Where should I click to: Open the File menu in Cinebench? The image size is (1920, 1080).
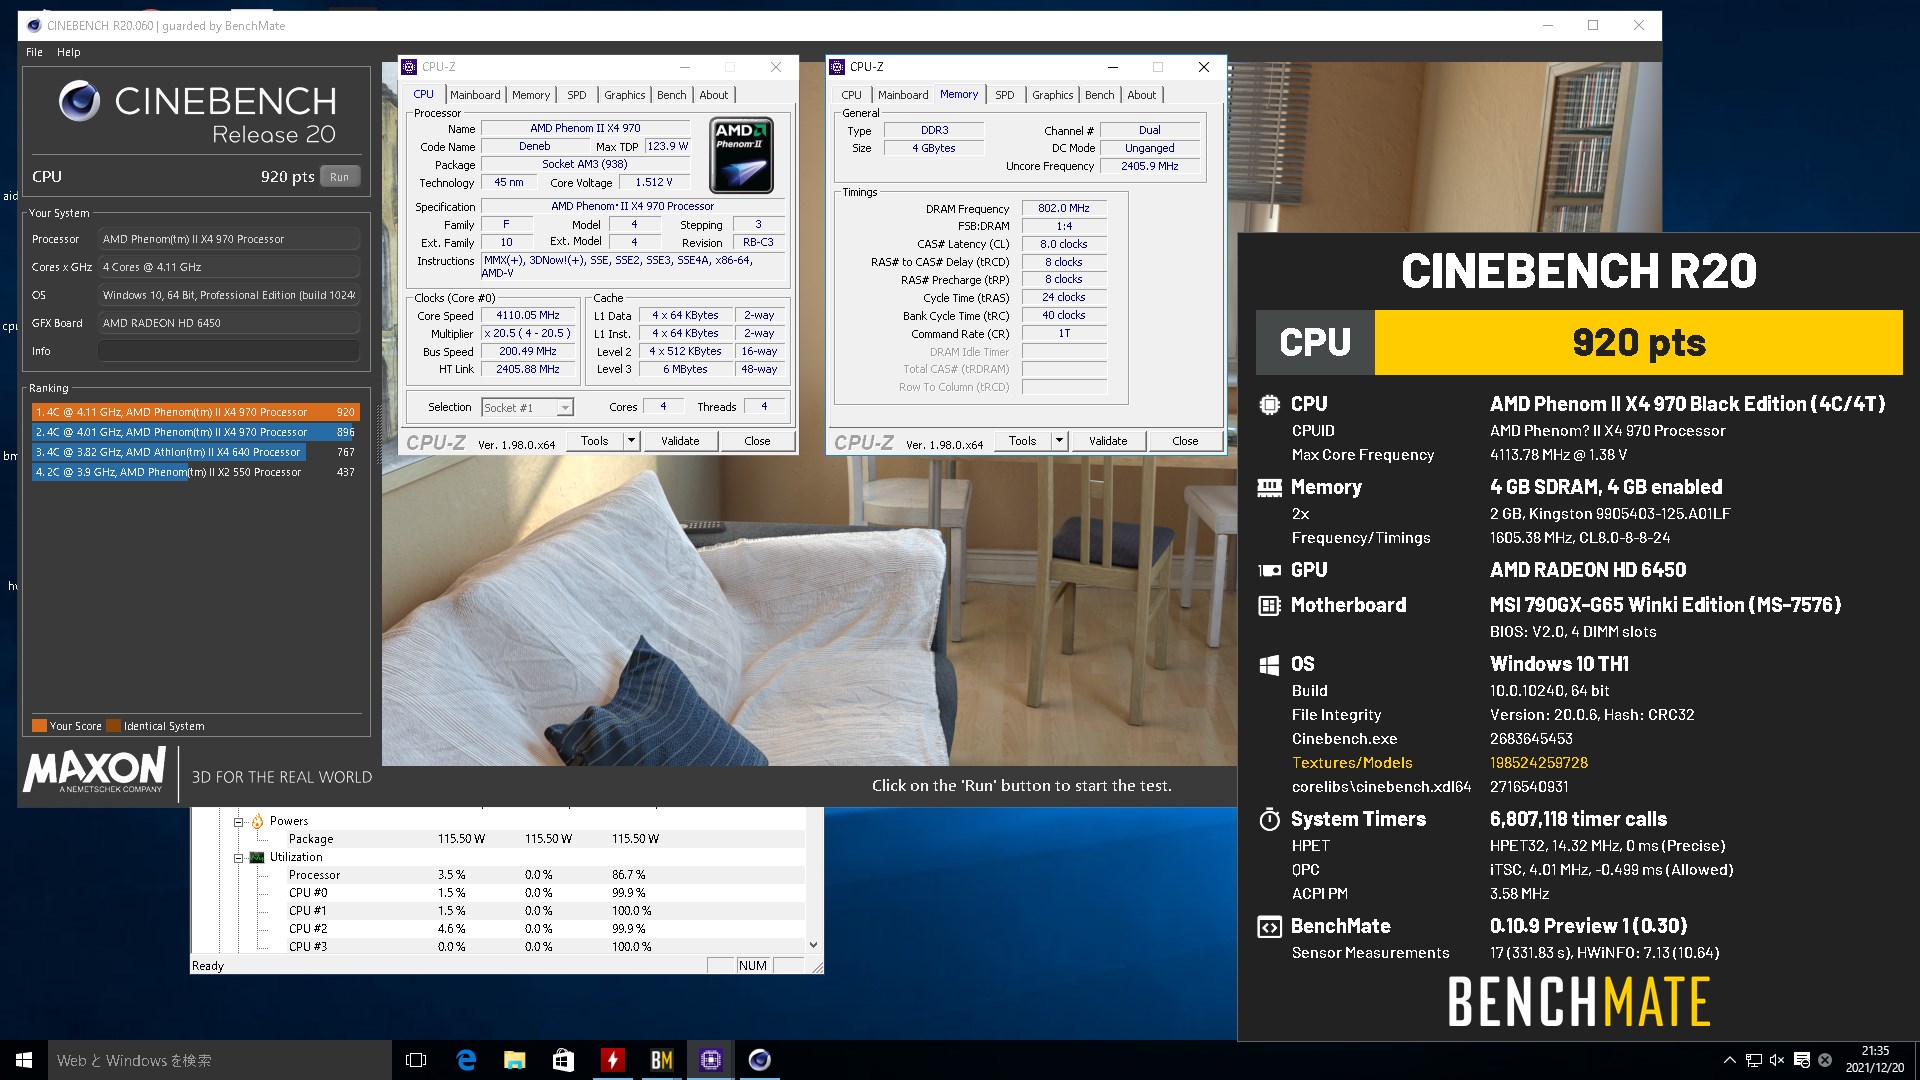tap(34, 52)
